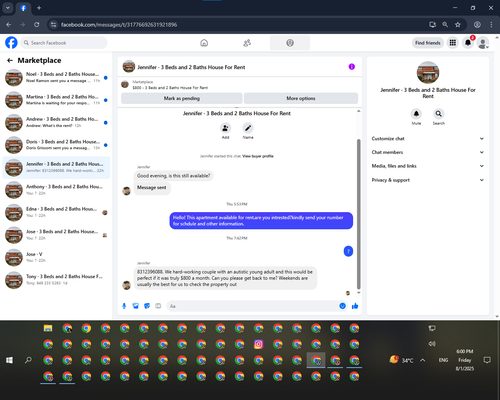
Task: Click the Marketplace listing $800 header
Action: [x=238, y=85]
